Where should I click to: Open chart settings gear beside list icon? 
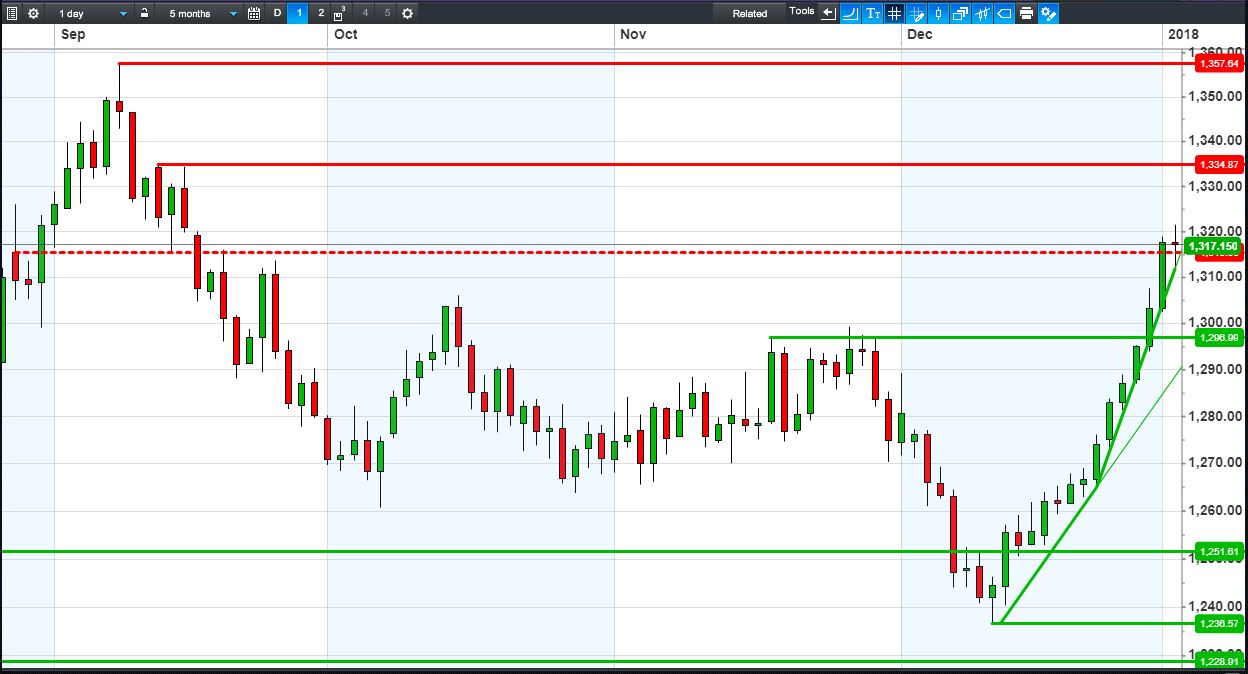pyautogui.click(x=33, y=13)
